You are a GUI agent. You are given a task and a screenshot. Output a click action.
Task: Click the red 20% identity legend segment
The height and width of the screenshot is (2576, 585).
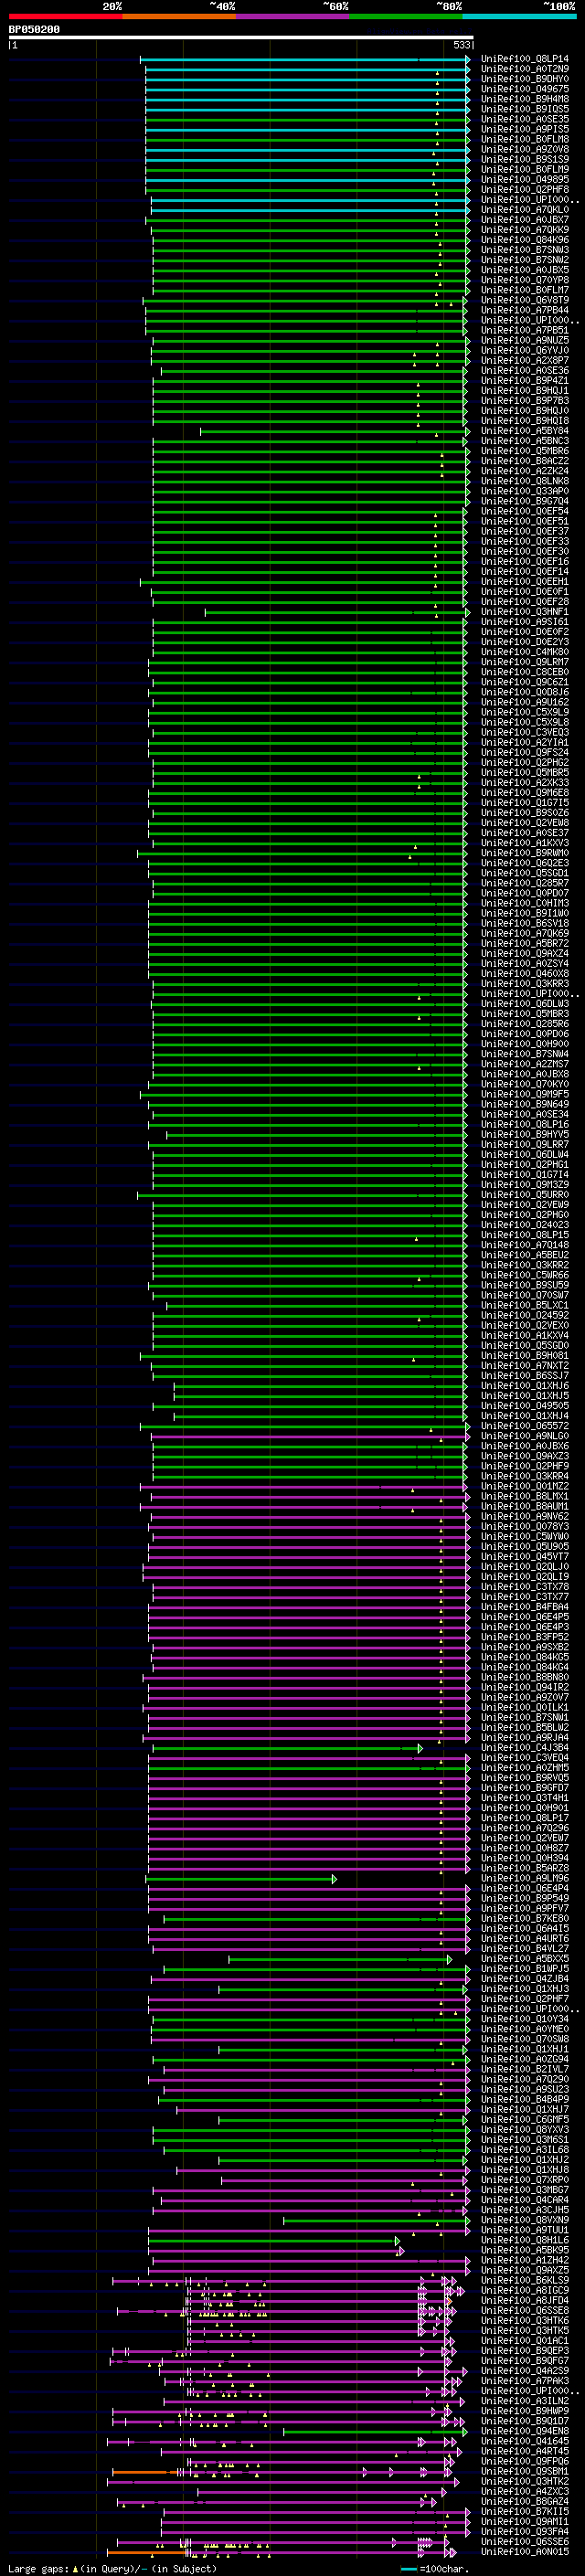click(65, 16)
